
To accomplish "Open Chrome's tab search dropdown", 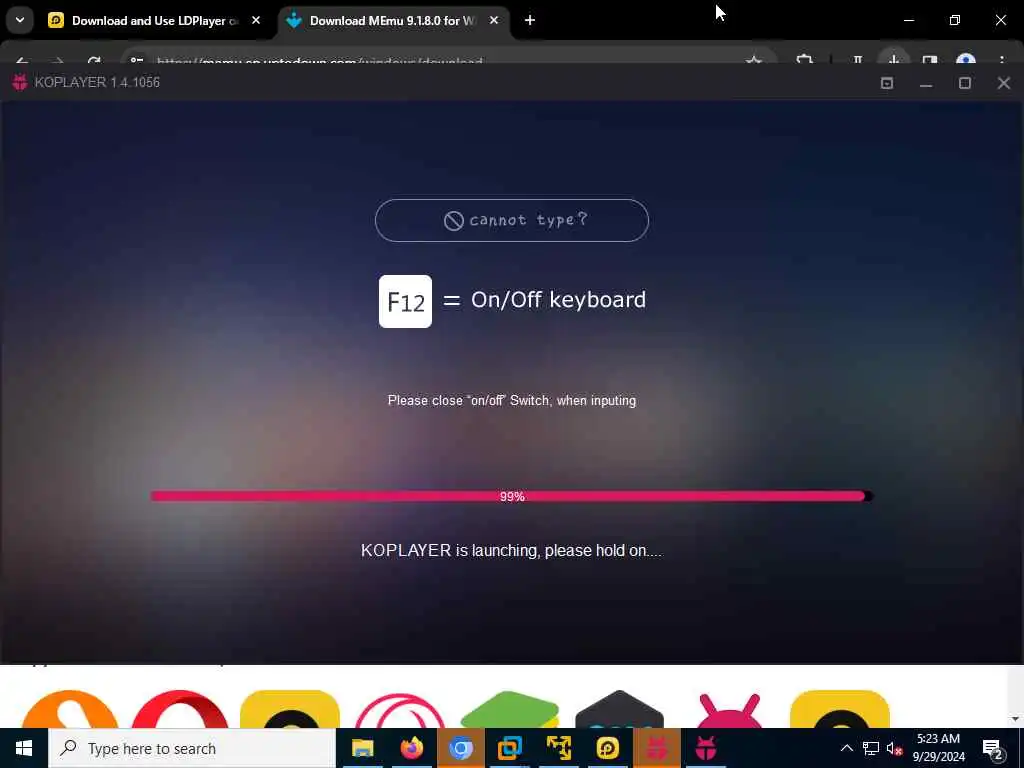I will pos(20,20).
